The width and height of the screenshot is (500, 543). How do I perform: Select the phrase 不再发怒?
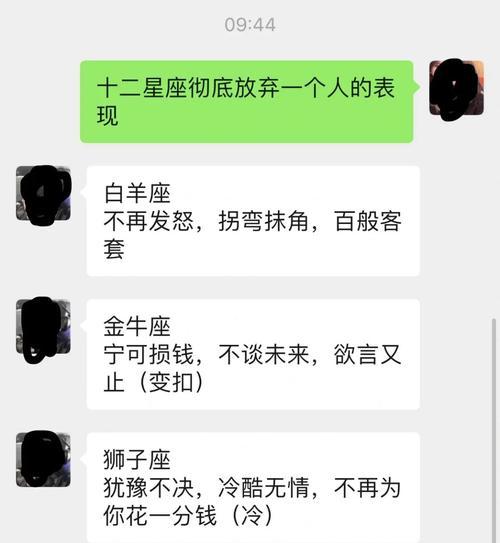pyautogui.click(x=148, y=221)
